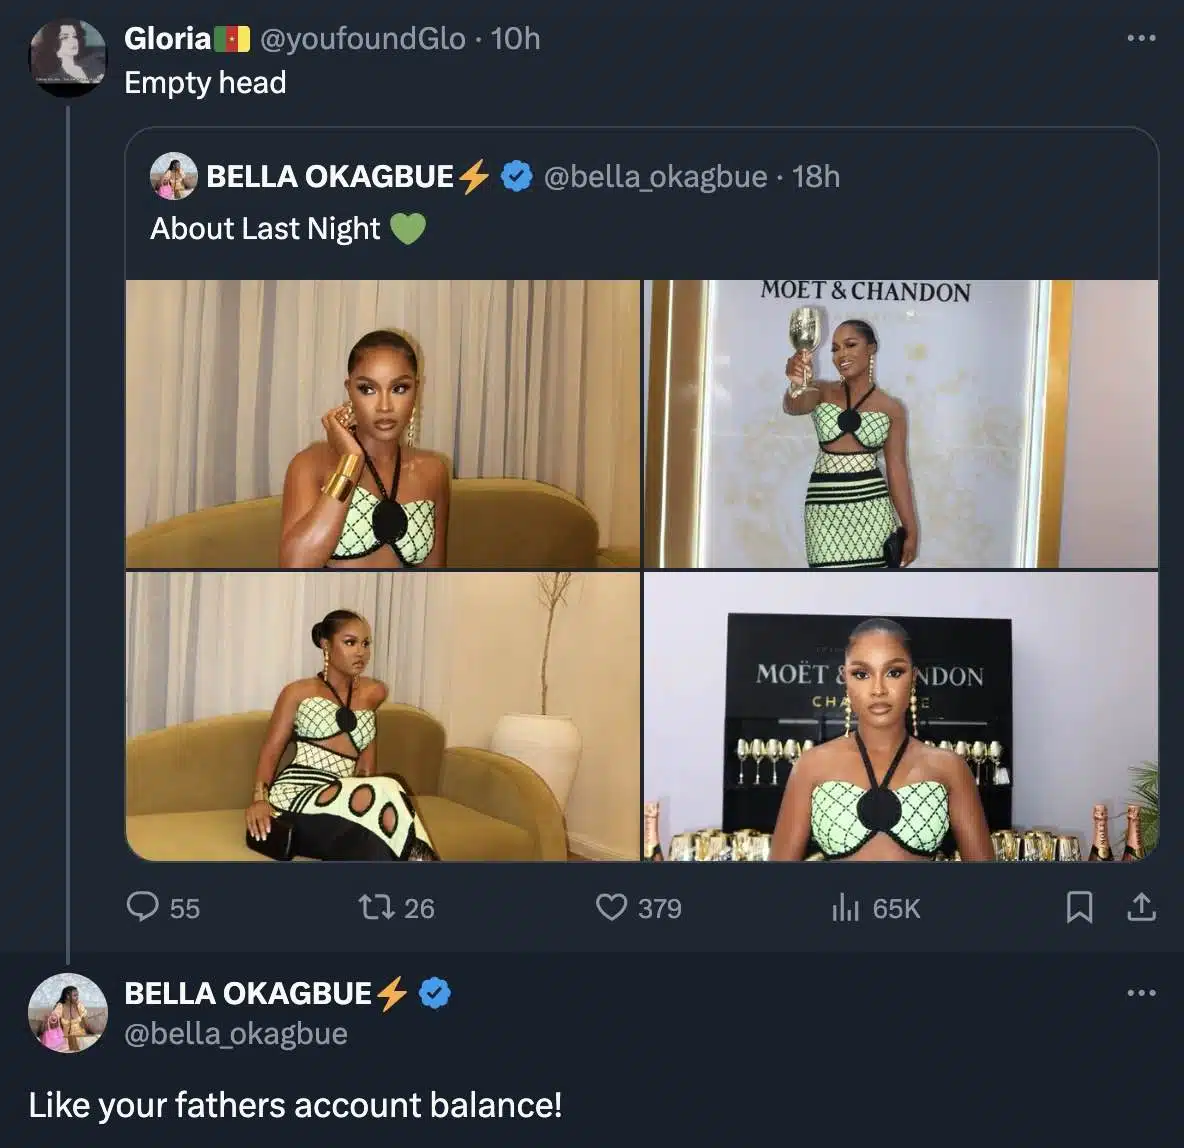This screenshot has height=1148, width=1184.
Task: Click the 18h timestamp on the quoted tweet
Action: [x=815, y=177]
